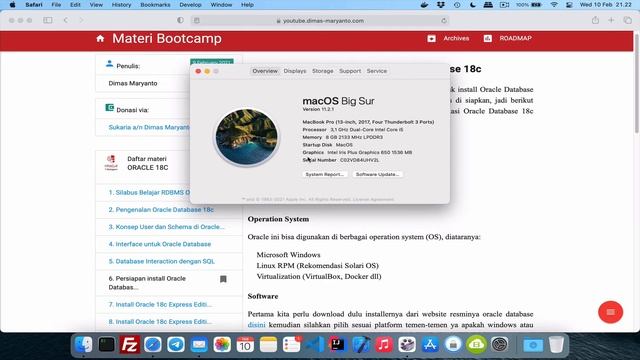
Task: Switch to the Displays tab
Action: click(x=295, y=71)
